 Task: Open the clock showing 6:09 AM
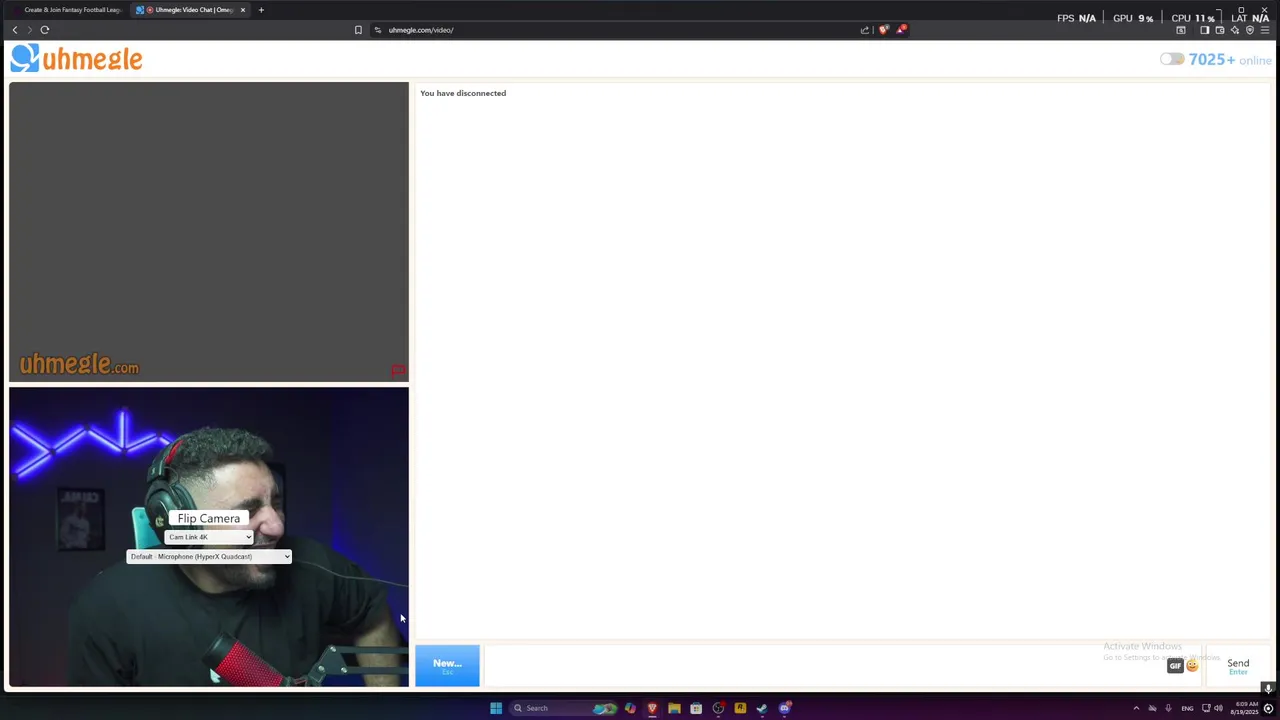pyautogui.click(x=1245, y=708)
